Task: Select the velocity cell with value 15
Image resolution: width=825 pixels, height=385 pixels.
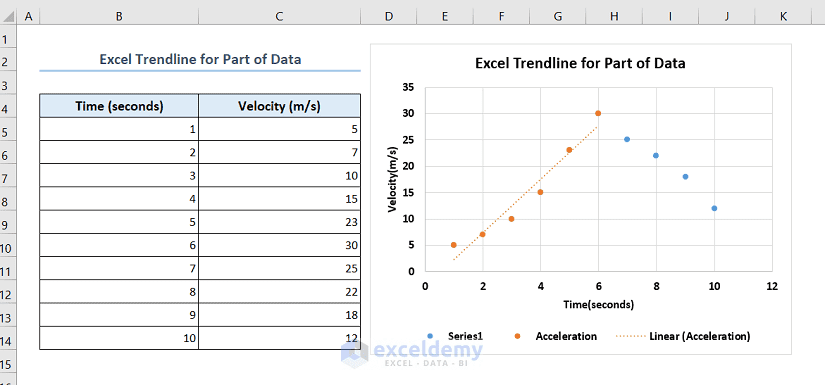Action: (279, 198)
